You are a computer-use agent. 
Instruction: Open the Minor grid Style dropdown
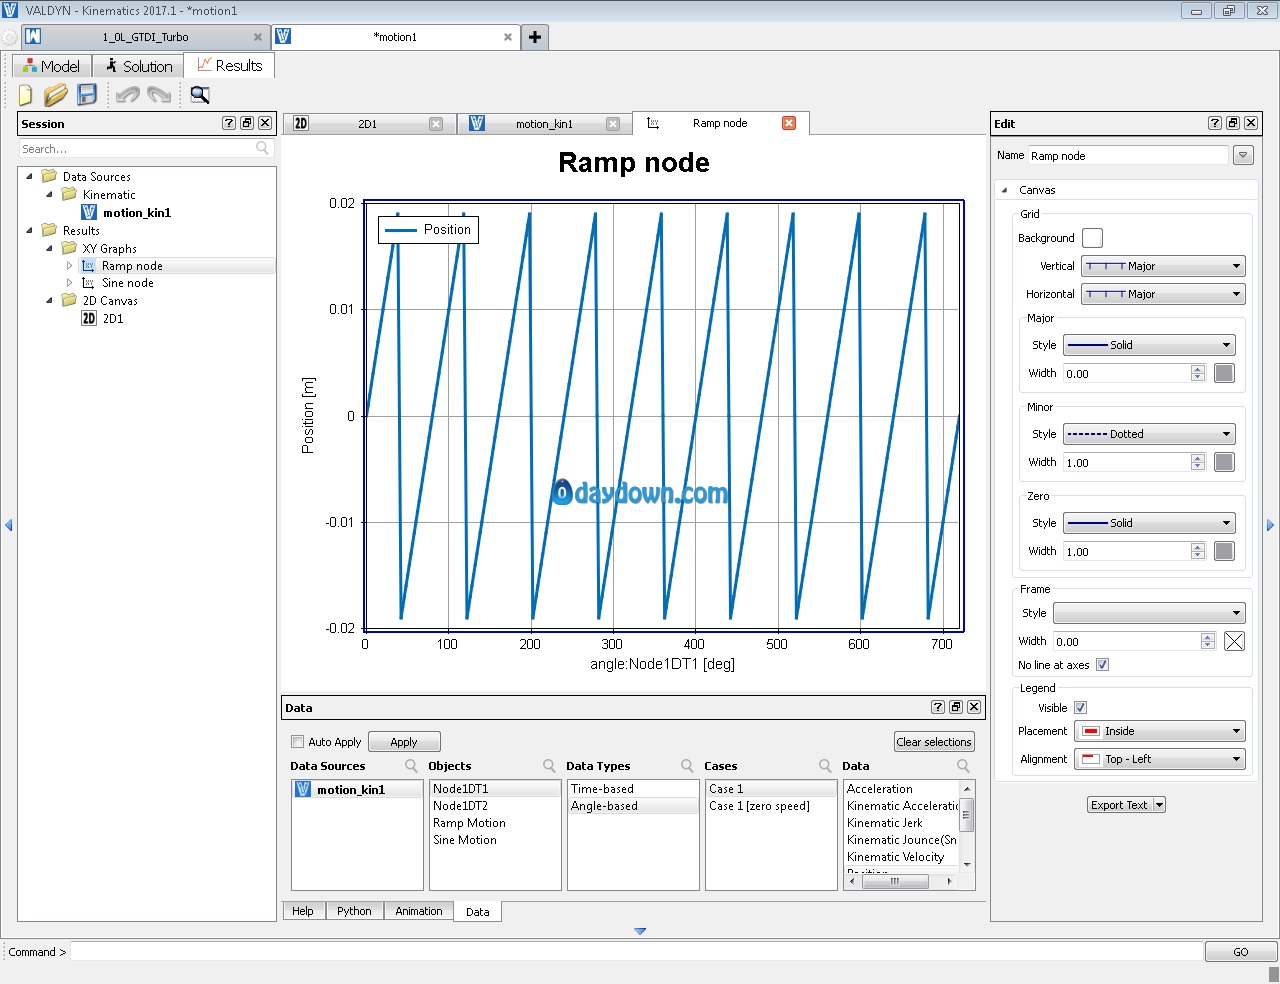click(x=1149, y=434)
